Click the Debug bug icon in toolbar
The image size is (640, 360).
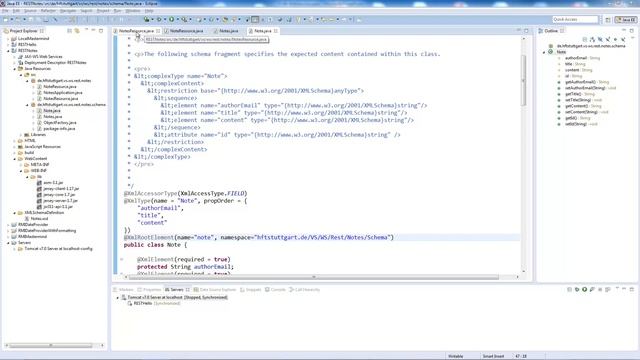click(159, 19)
